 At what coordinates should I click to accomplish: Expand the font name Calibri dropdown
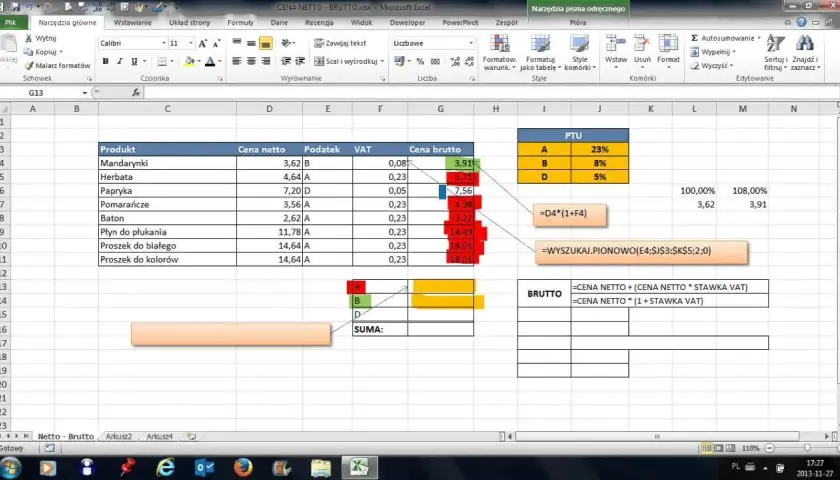[x=163, y=43]
